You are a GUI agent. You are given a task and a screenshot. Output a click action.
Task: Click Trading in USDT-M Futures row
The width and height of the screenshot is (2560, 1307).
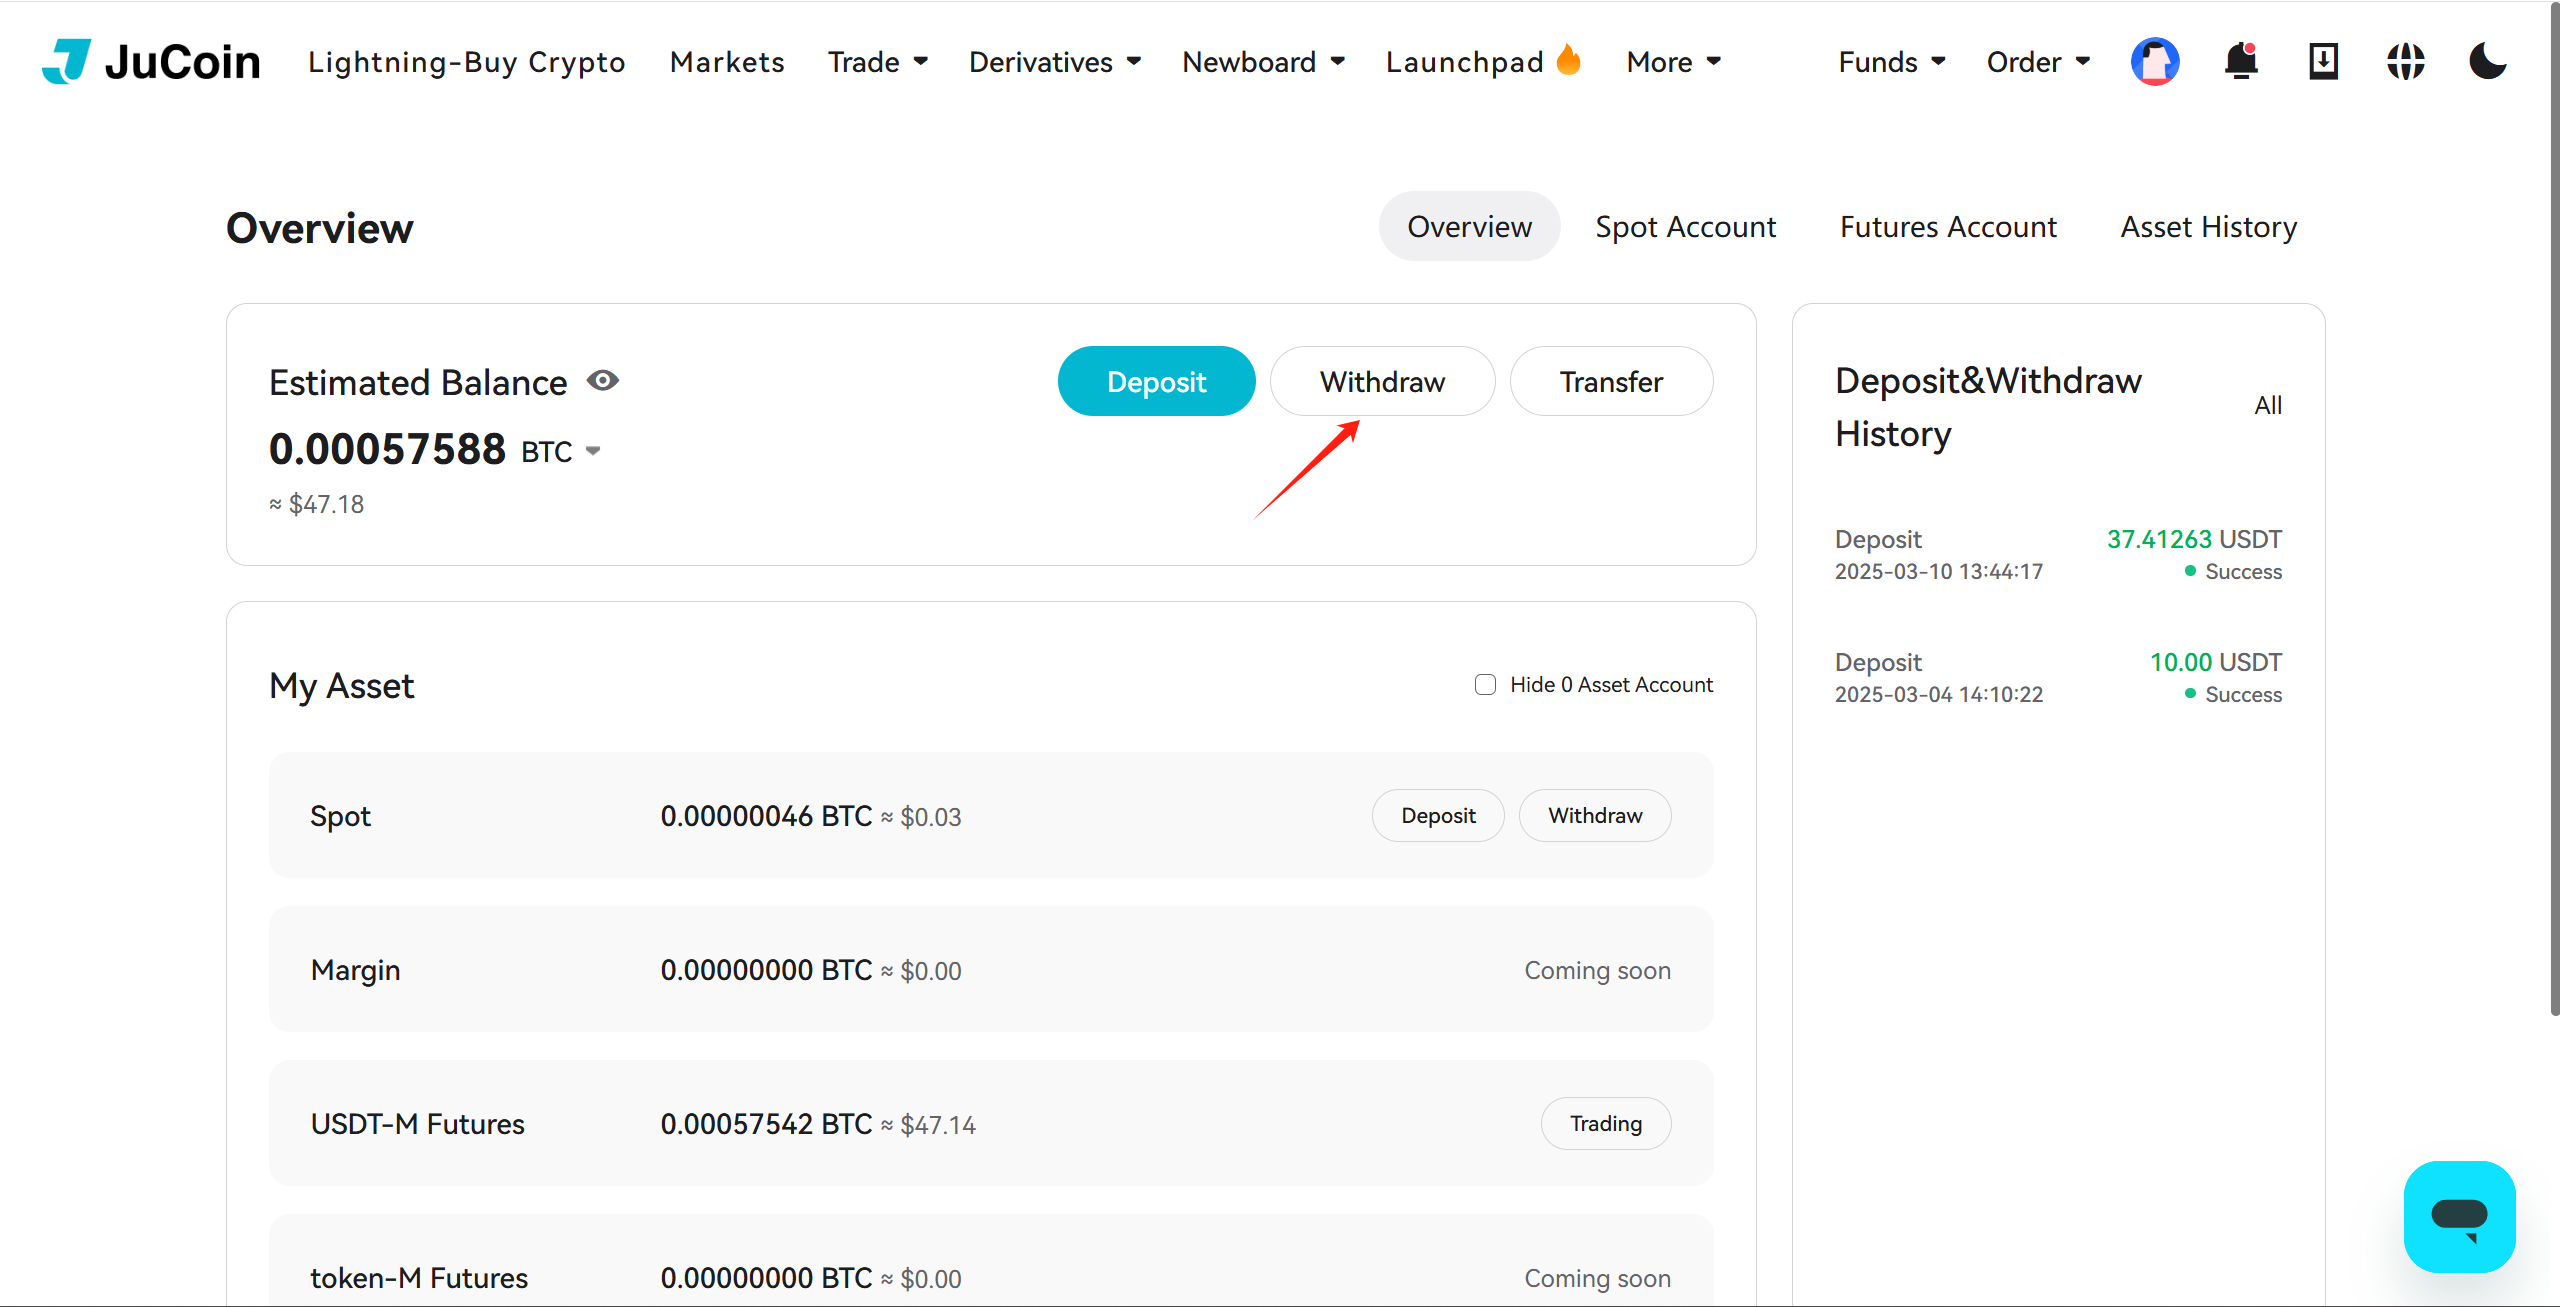pos(1606,1124)
